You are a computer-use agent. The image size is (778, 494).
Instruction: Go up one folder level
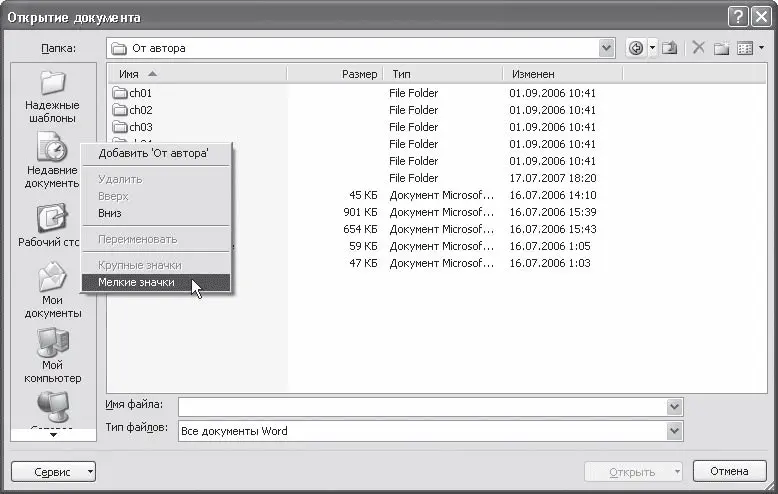[669, 48]
